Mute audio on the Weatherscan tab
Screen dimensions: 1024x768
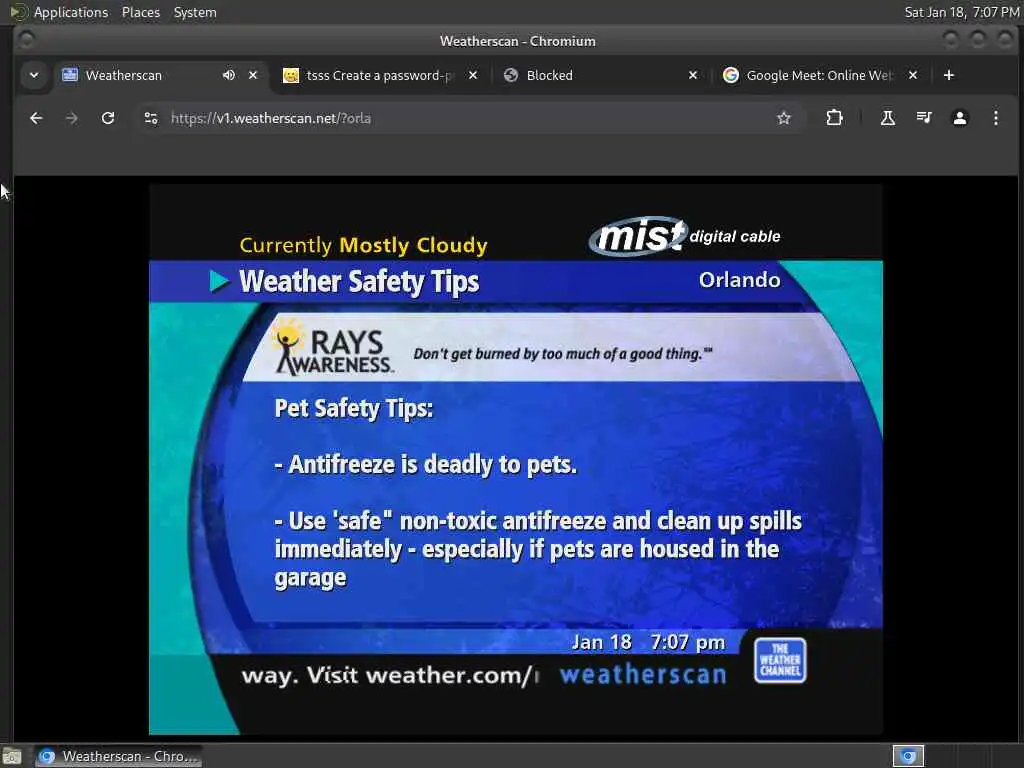click(229, 75)
